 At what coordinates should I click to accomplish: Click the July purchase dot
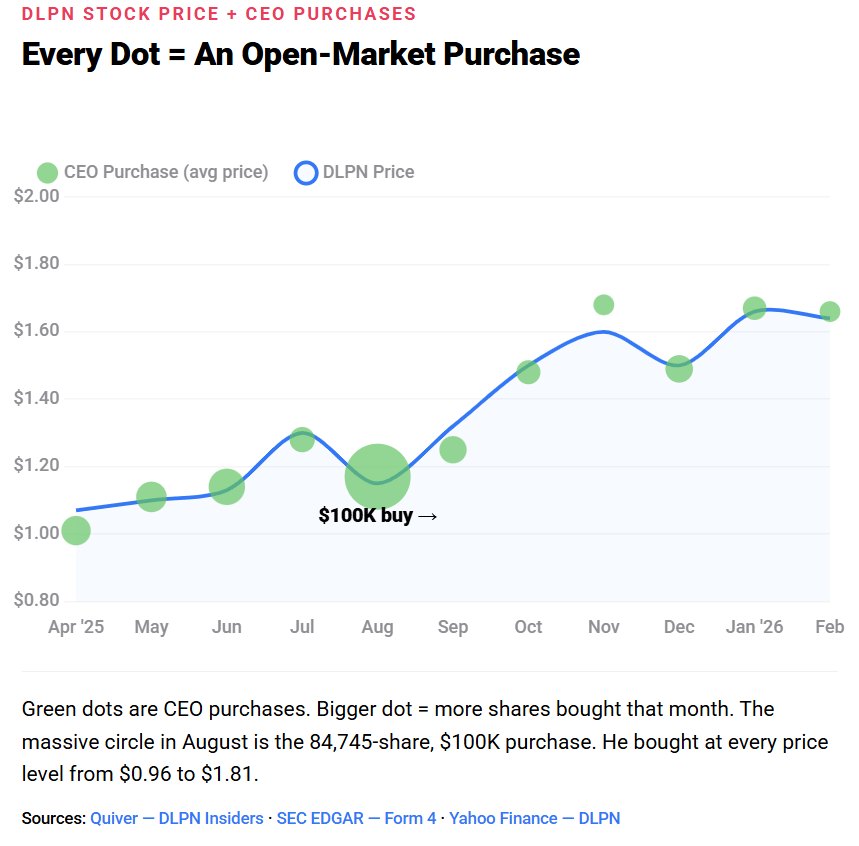click(302, 439)
